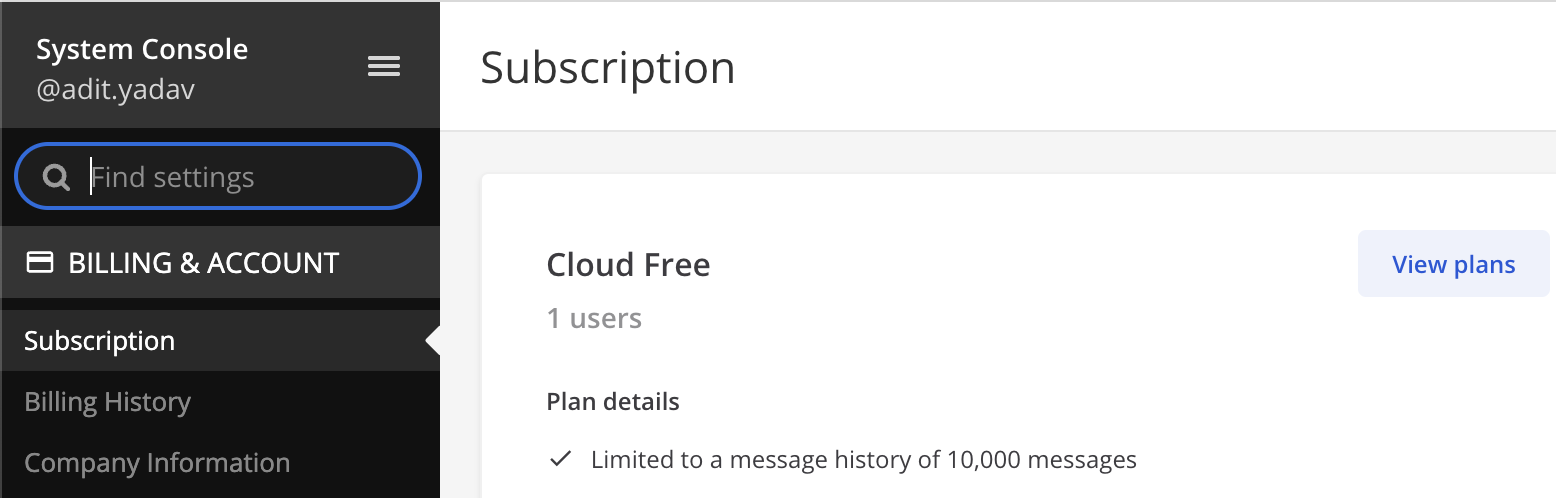
Task: Click the Plan details label
Action: (x=613, y=402)
